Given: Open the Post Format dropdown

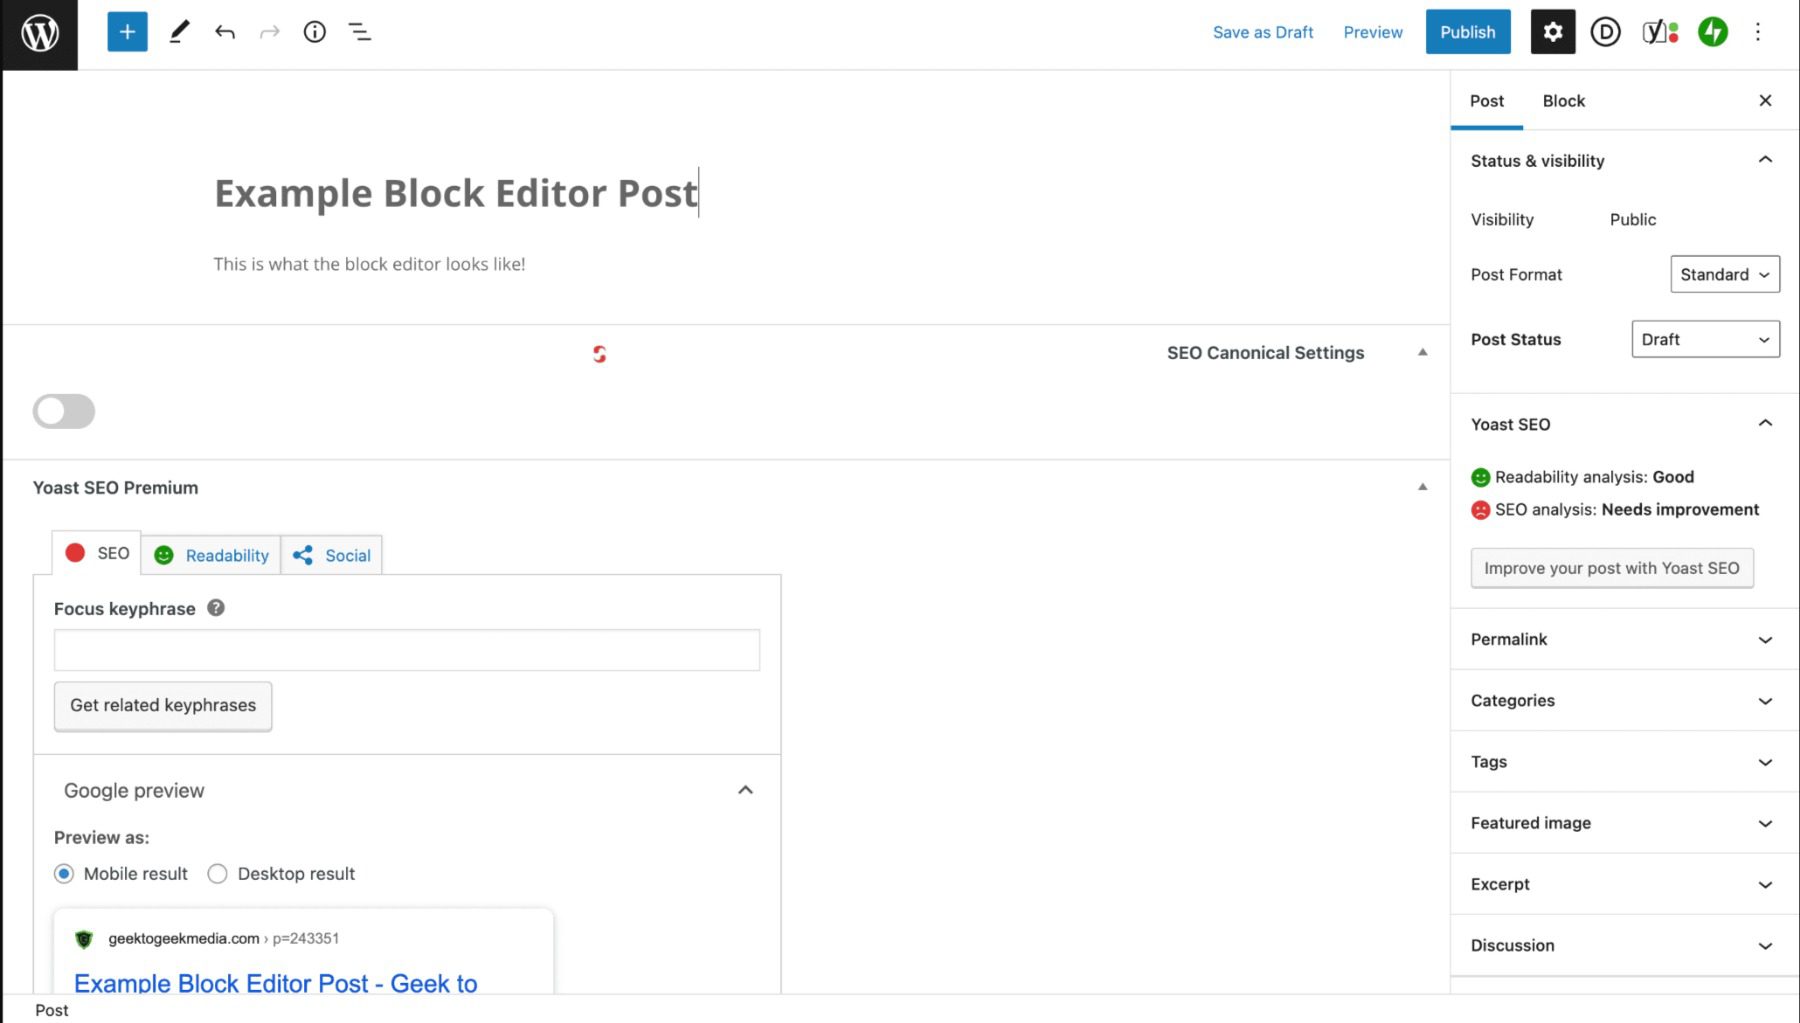Looking at the screenshot, I should (1724, 274).
